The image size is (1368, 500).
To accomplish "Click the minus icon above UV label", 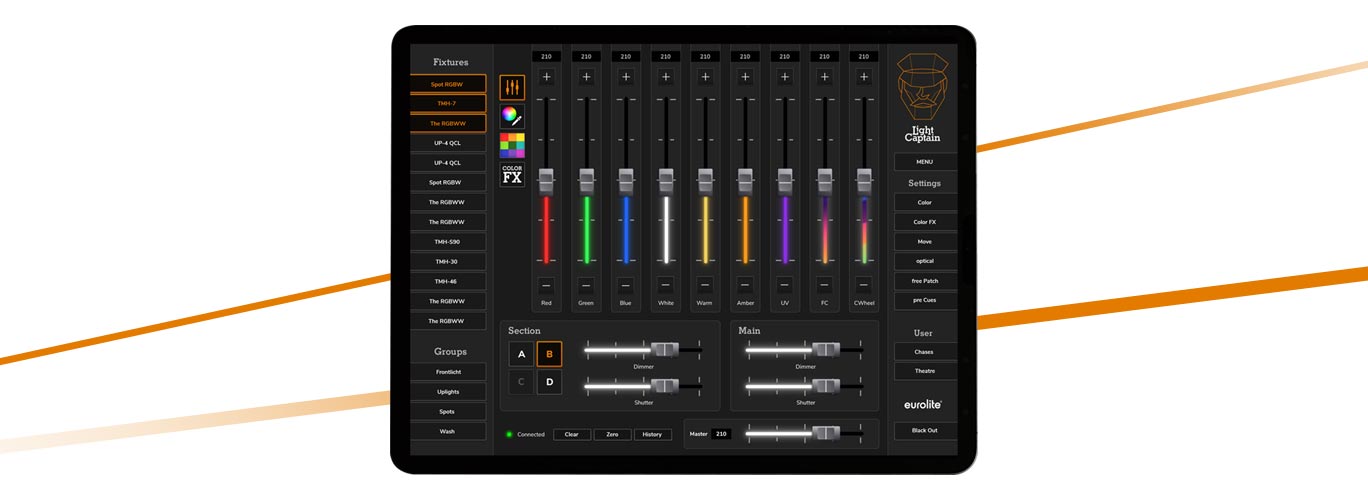I will pos(784,285).
